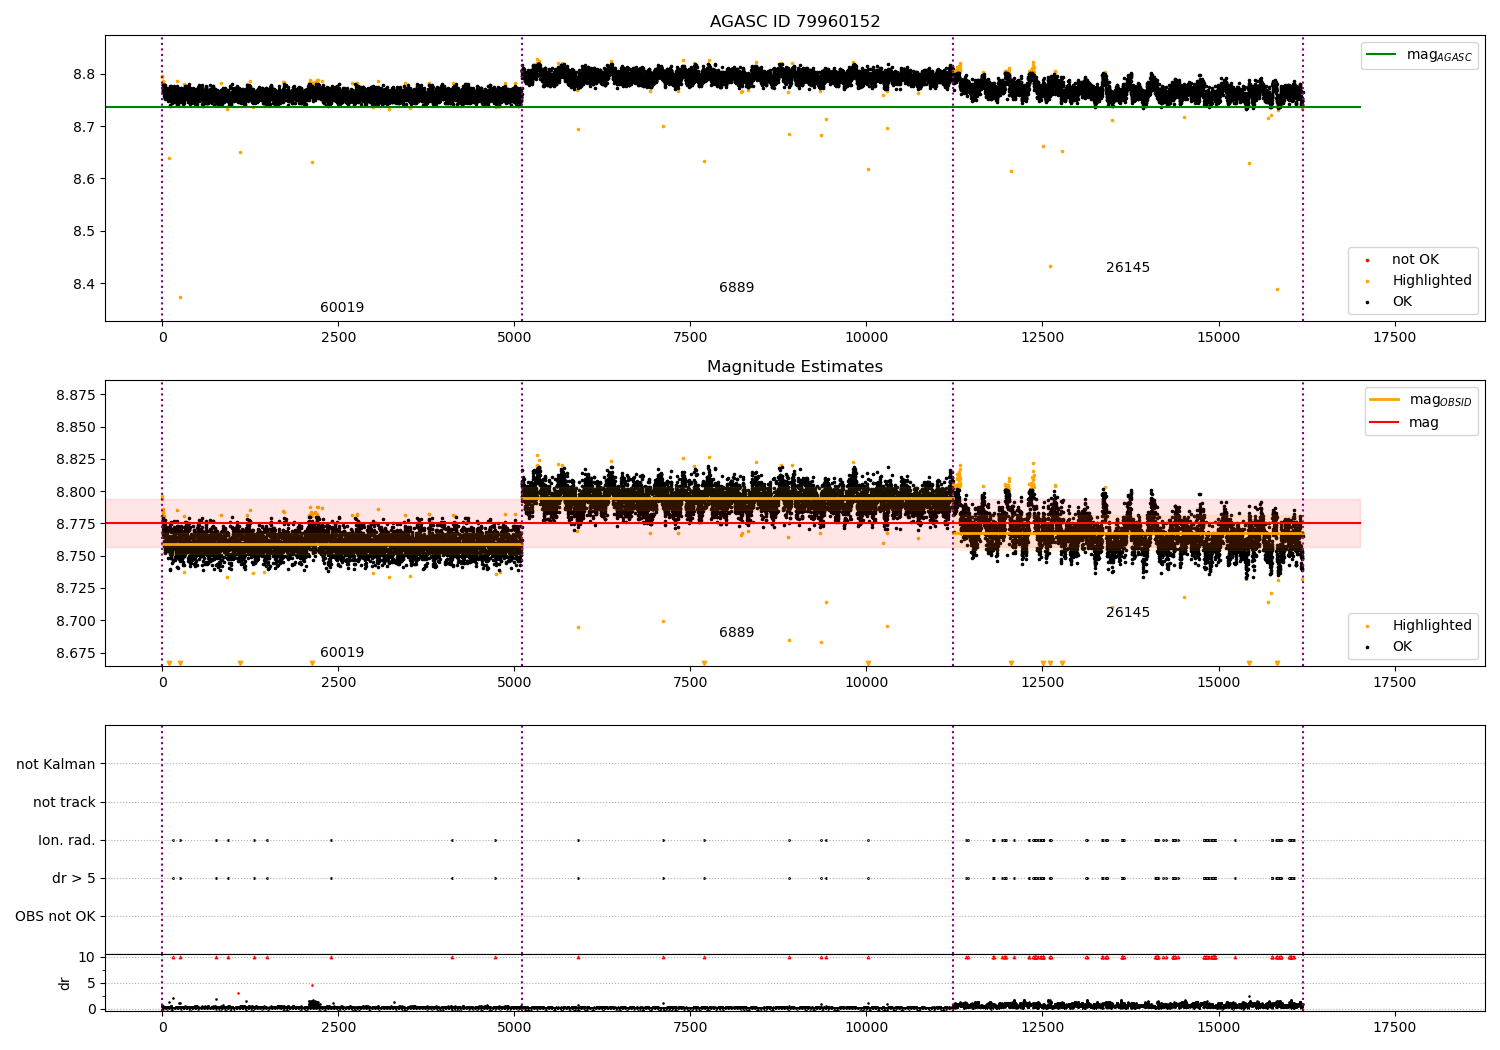Screen dimensions: 1500x1050
Task: Click the 8.5 y-axis tick label
Action: coord(83,232)
